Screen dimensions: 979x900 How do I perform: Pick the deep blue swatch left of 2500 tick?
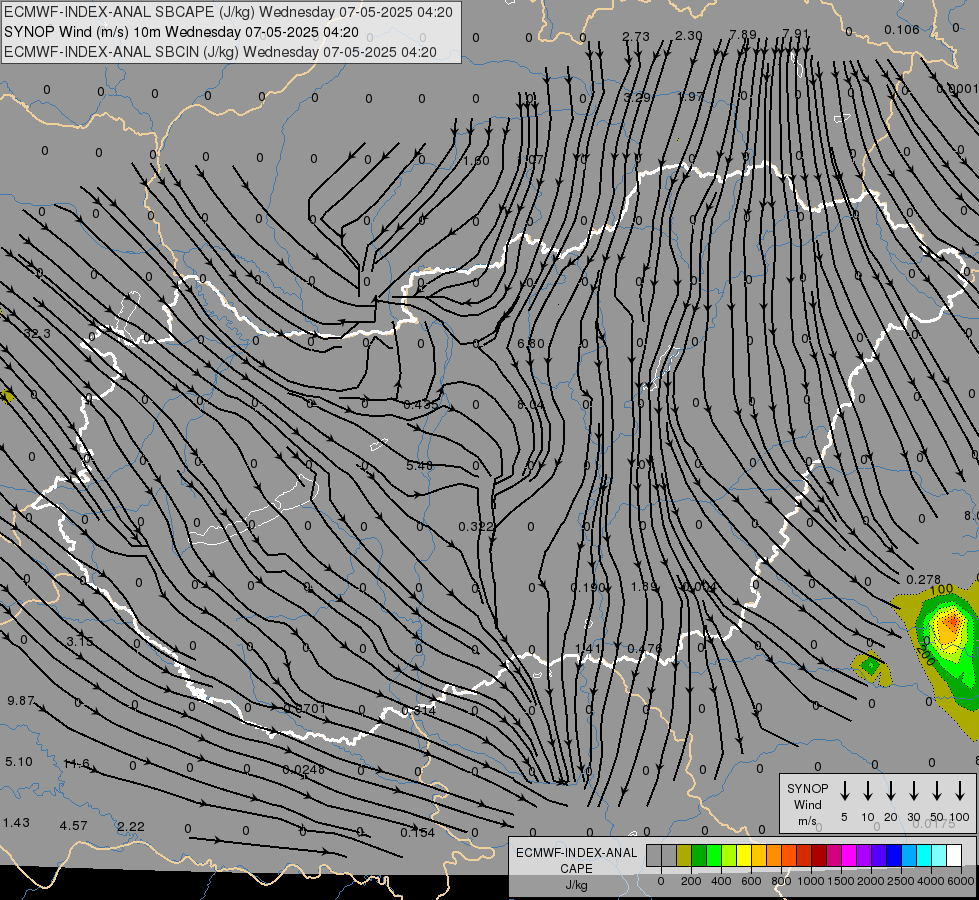click(893, 855)
